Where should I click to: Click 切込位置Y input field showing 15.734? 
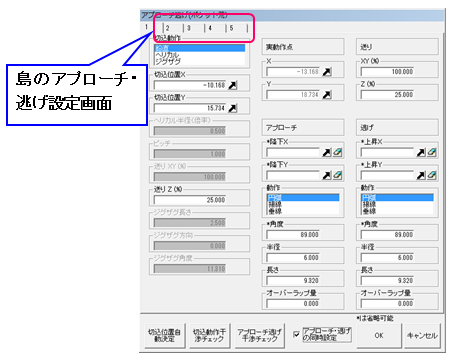[x=190, y=108]
